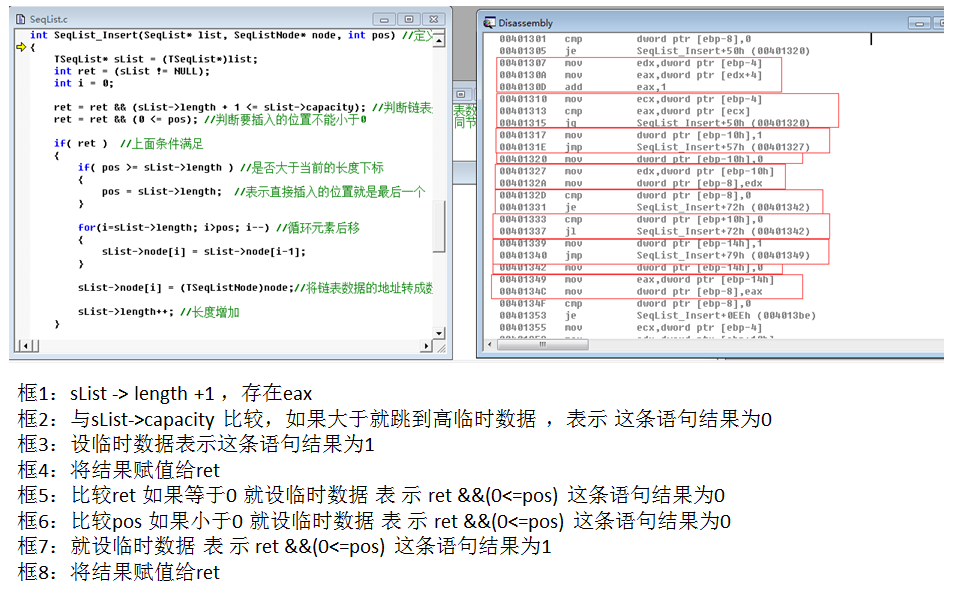Select disassembly row at address 00401305
970x599 pixels.
(x=655, y=51)
